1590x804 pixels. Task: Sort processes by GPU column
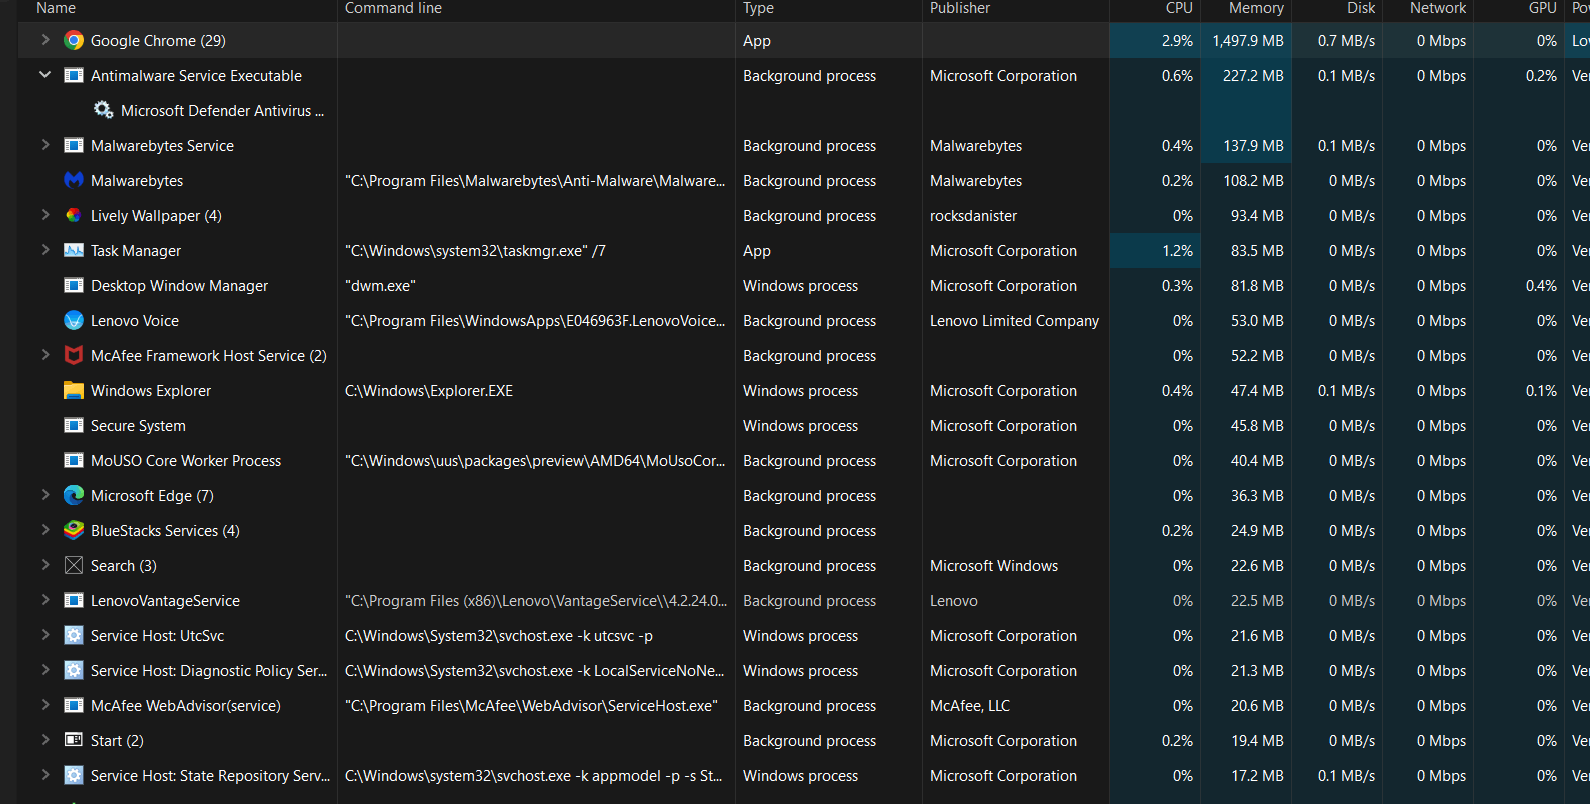click(x=1543, y=8)
